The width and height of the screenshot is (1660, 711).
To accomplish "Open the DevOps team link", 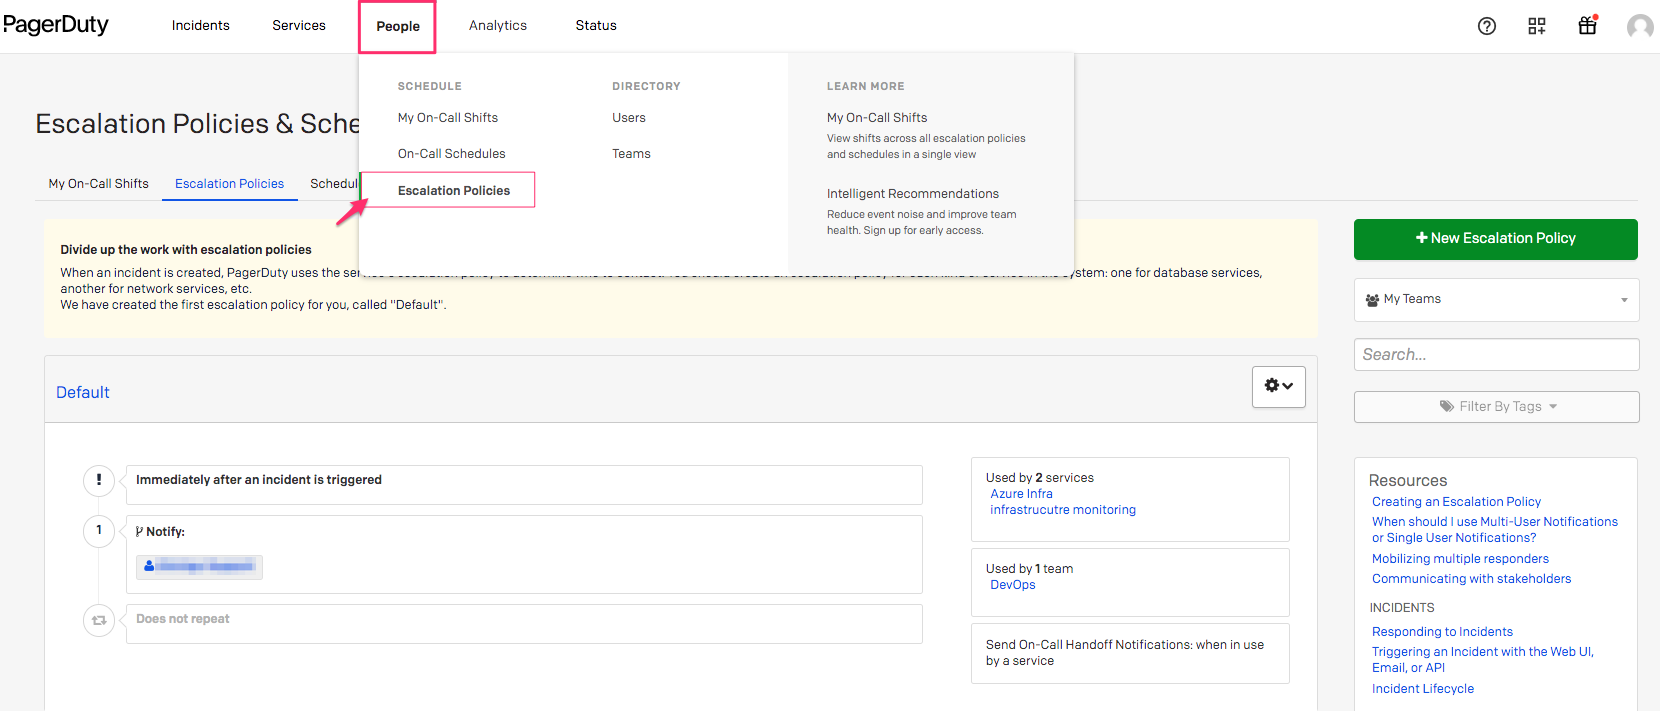I will (x=1012, y=585).
